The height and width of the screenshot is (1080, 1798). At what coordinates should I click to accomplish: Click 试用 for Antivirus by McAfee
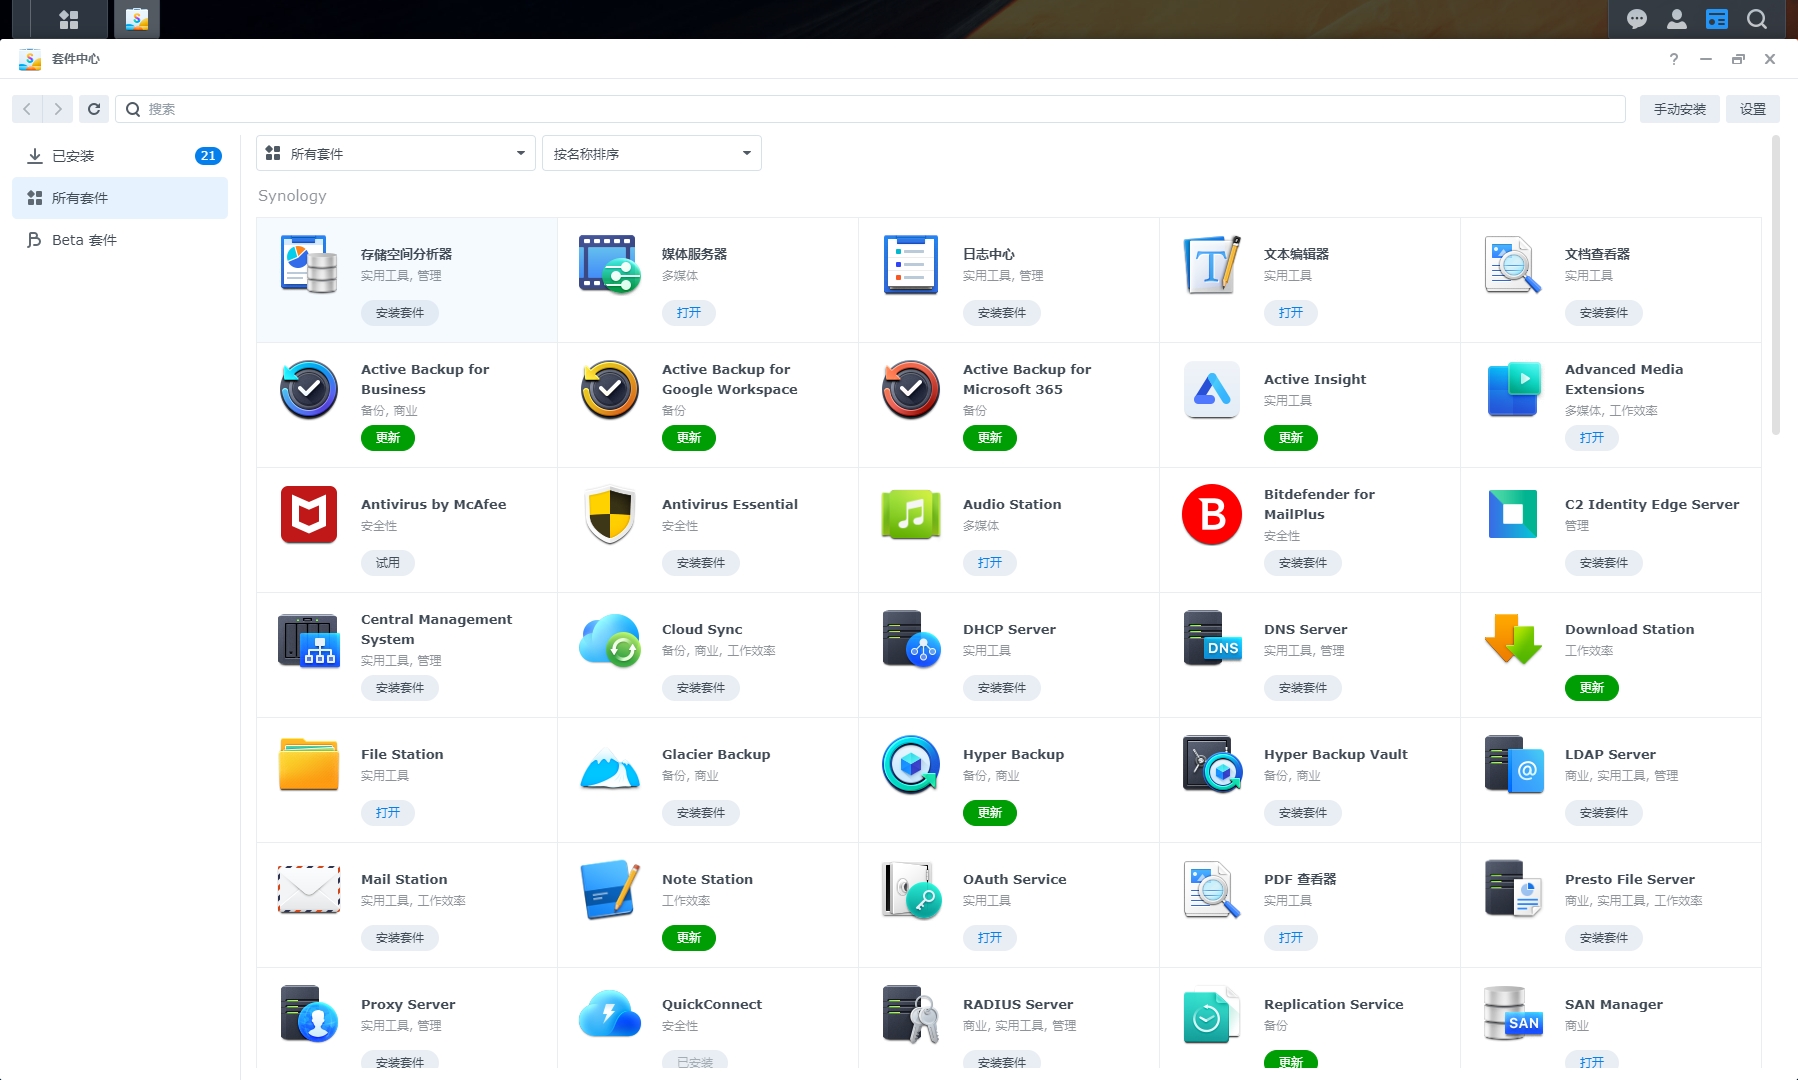pos(388,563)
